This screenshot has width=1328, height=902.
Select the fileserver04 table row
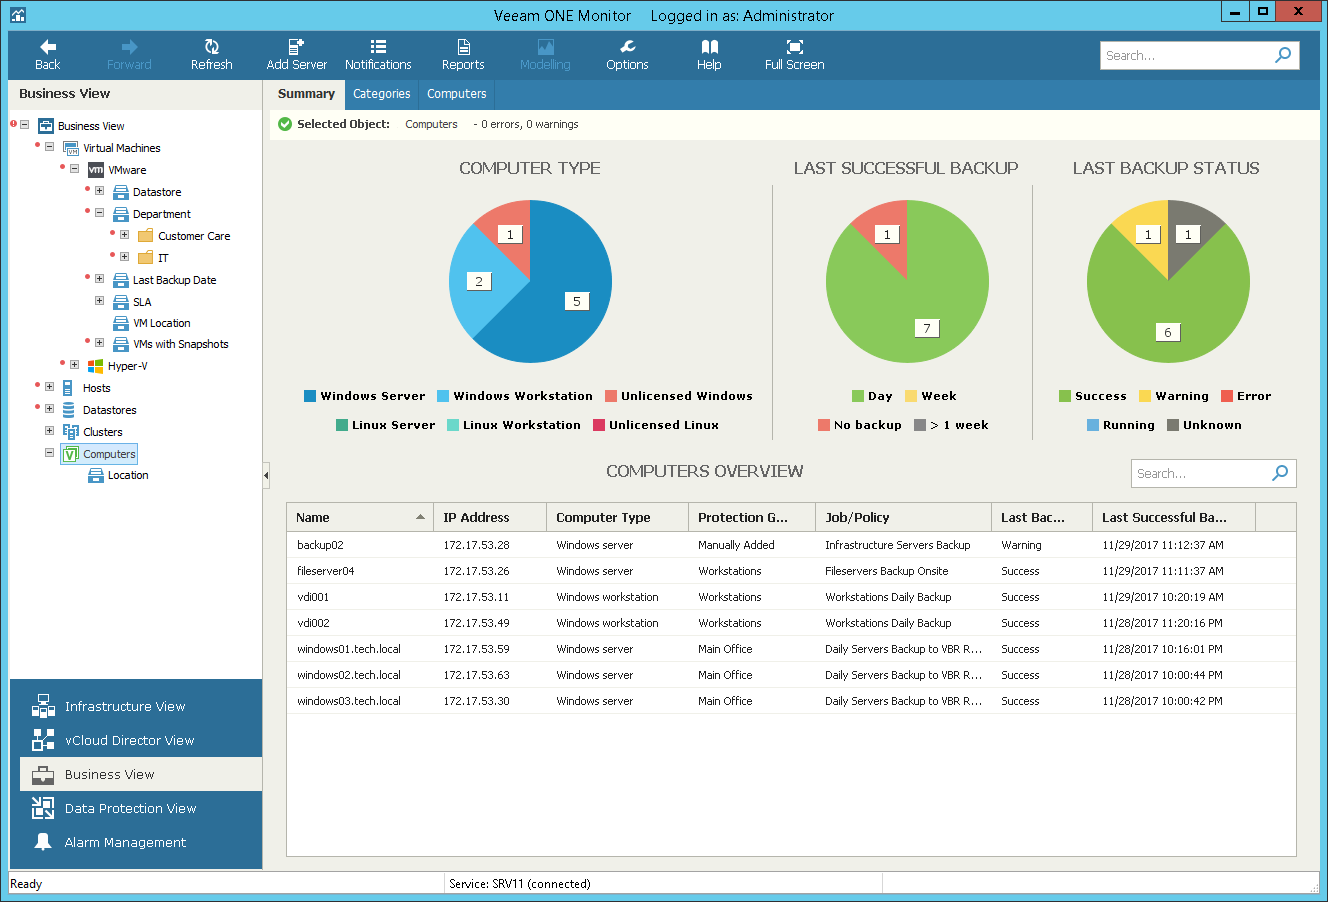coord(791,571)
